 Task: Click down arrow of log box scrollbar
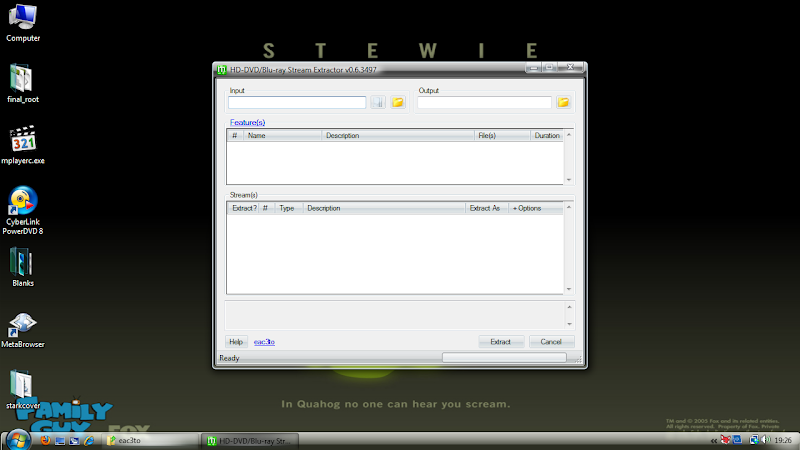[569, 324]
